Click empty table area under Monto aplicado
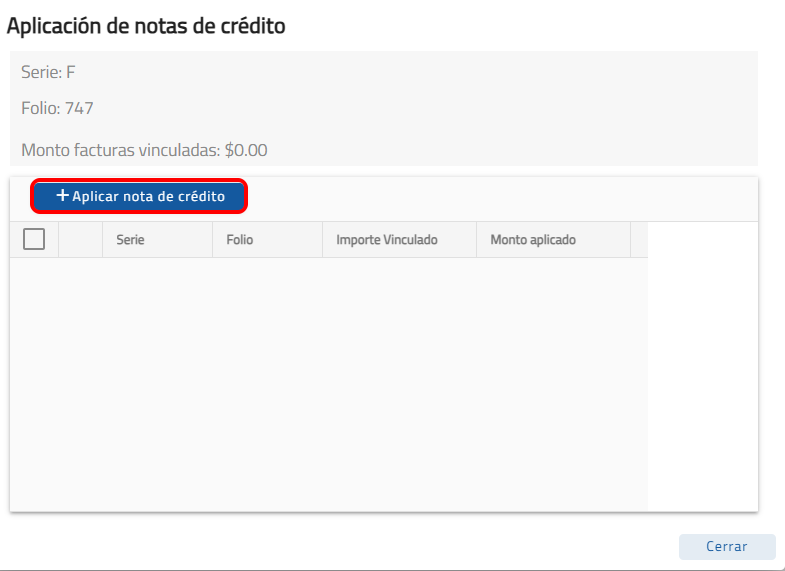This screenshot has height=571, width=785. click(x=553, y=380)
